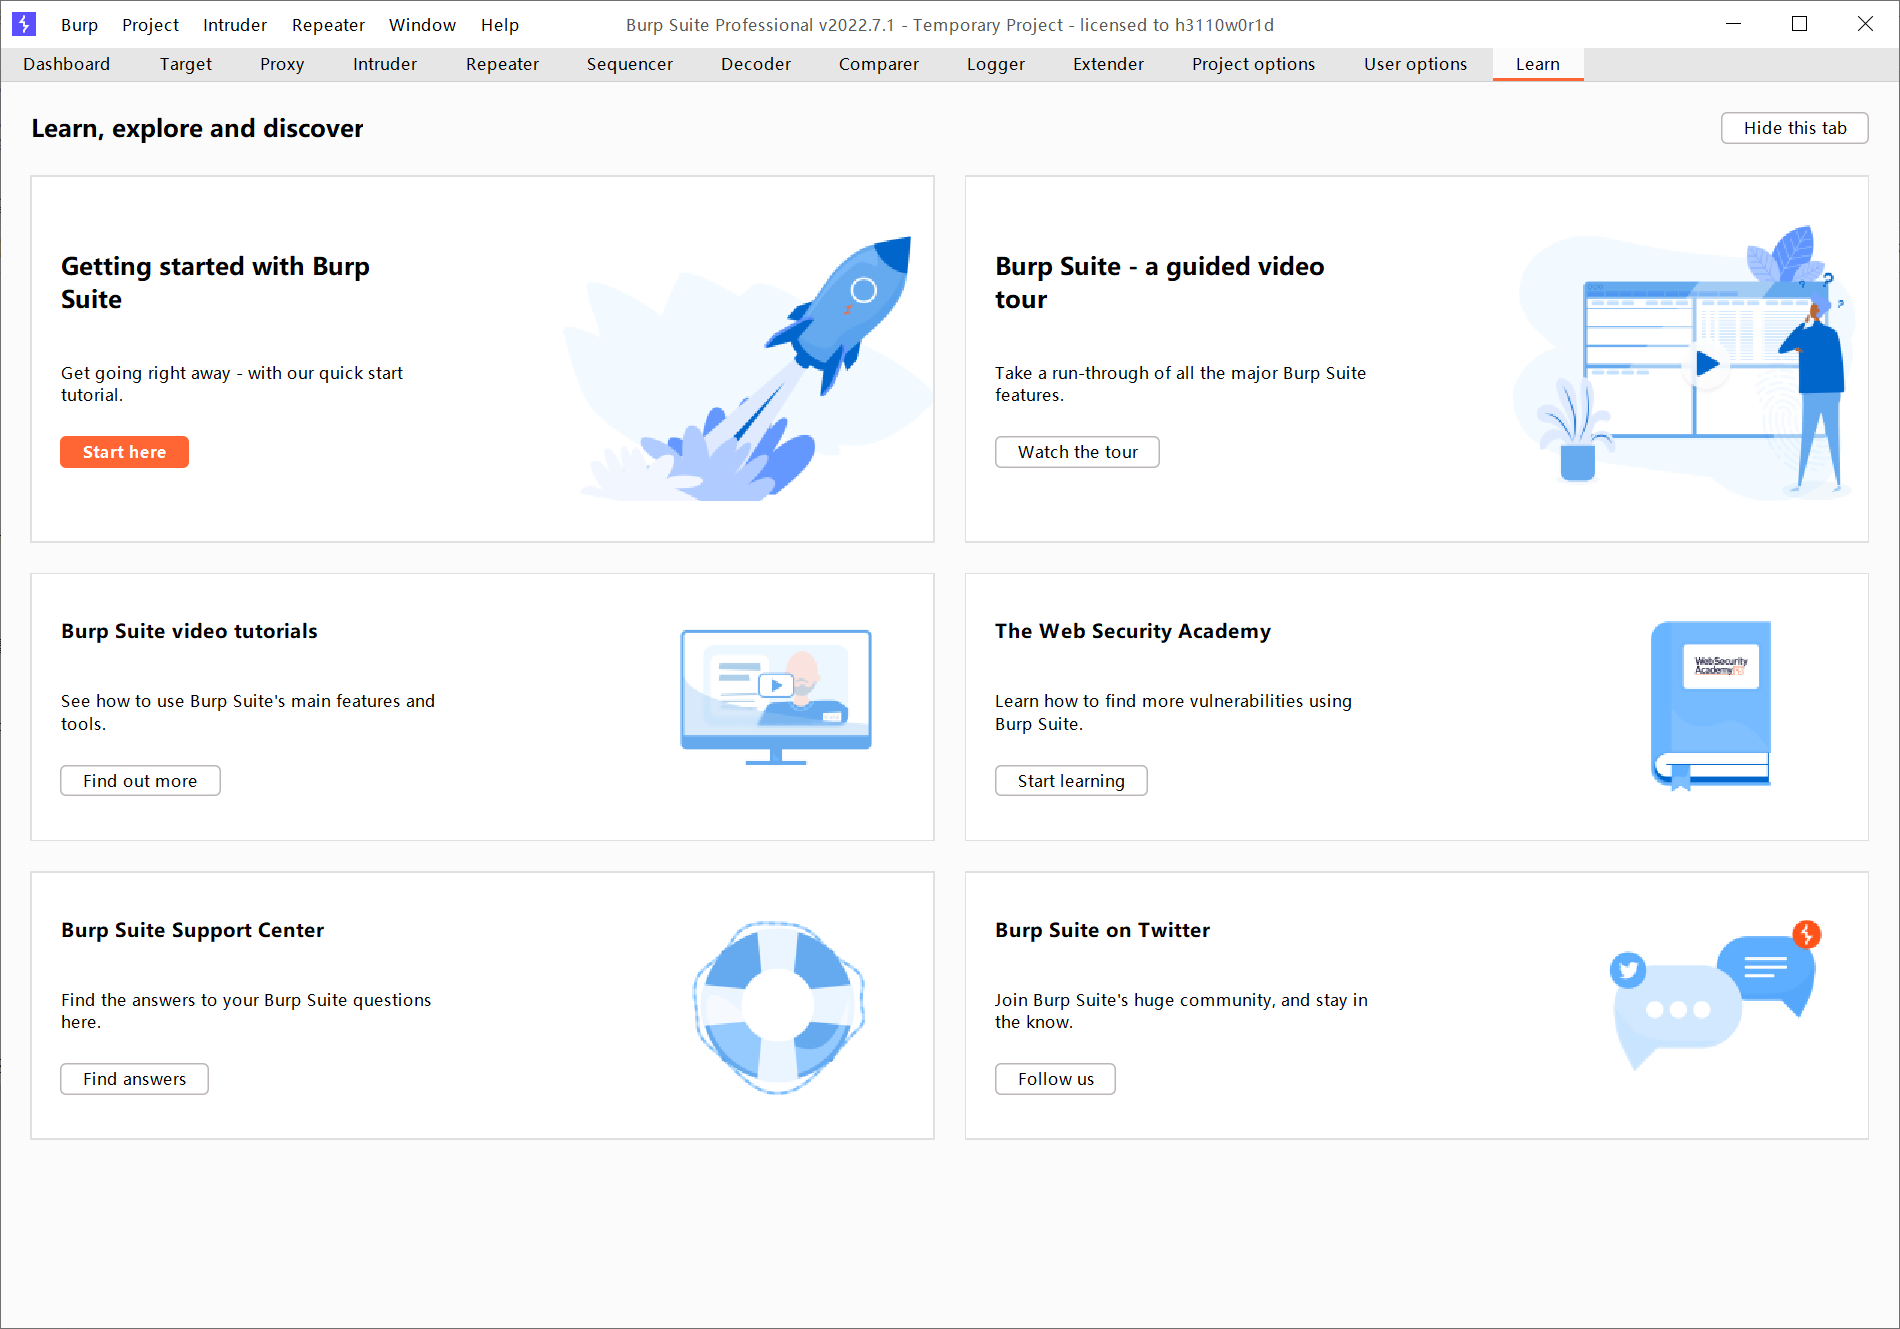The height and width of the screenshot is (1329, 1900).
Task: Click the Web Security Academy book icon
Action: pyautogui.click(x=1711, y=705)
